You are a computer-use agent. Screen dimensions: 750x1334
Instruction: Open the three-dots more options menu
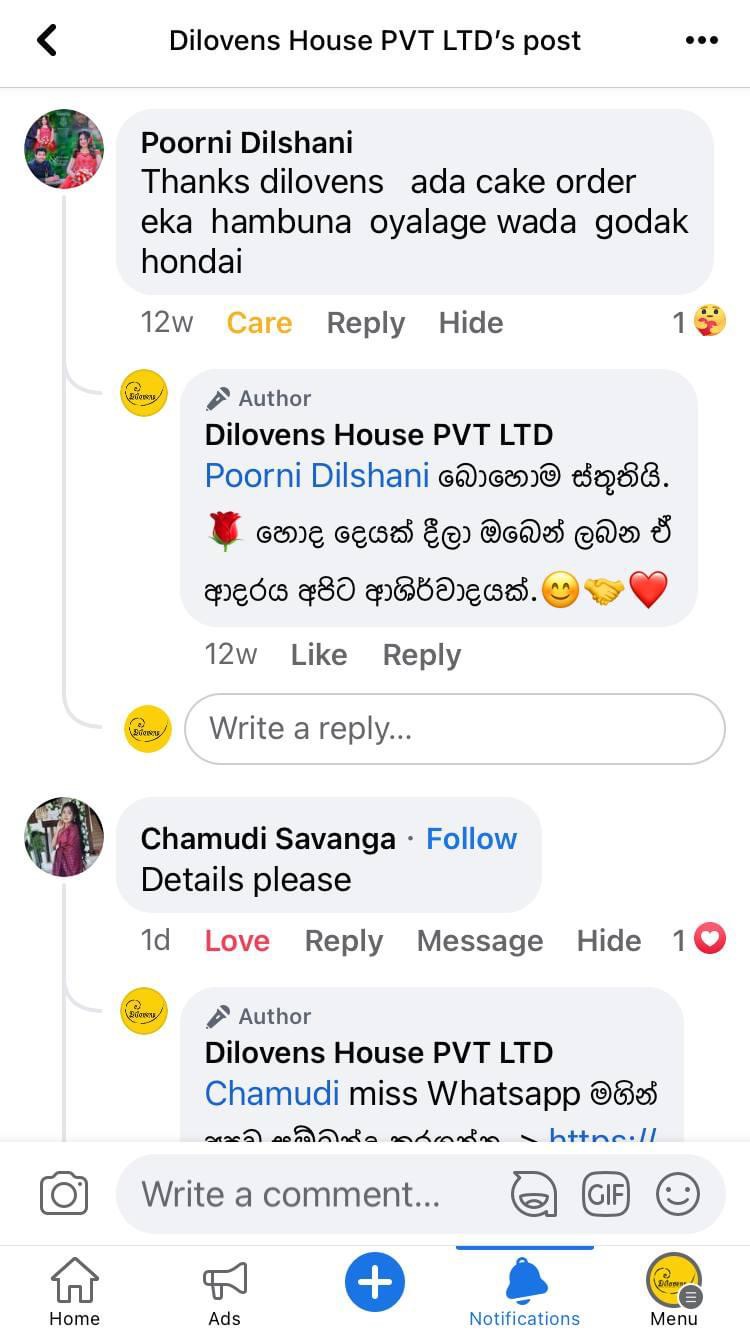pos(701,40)
